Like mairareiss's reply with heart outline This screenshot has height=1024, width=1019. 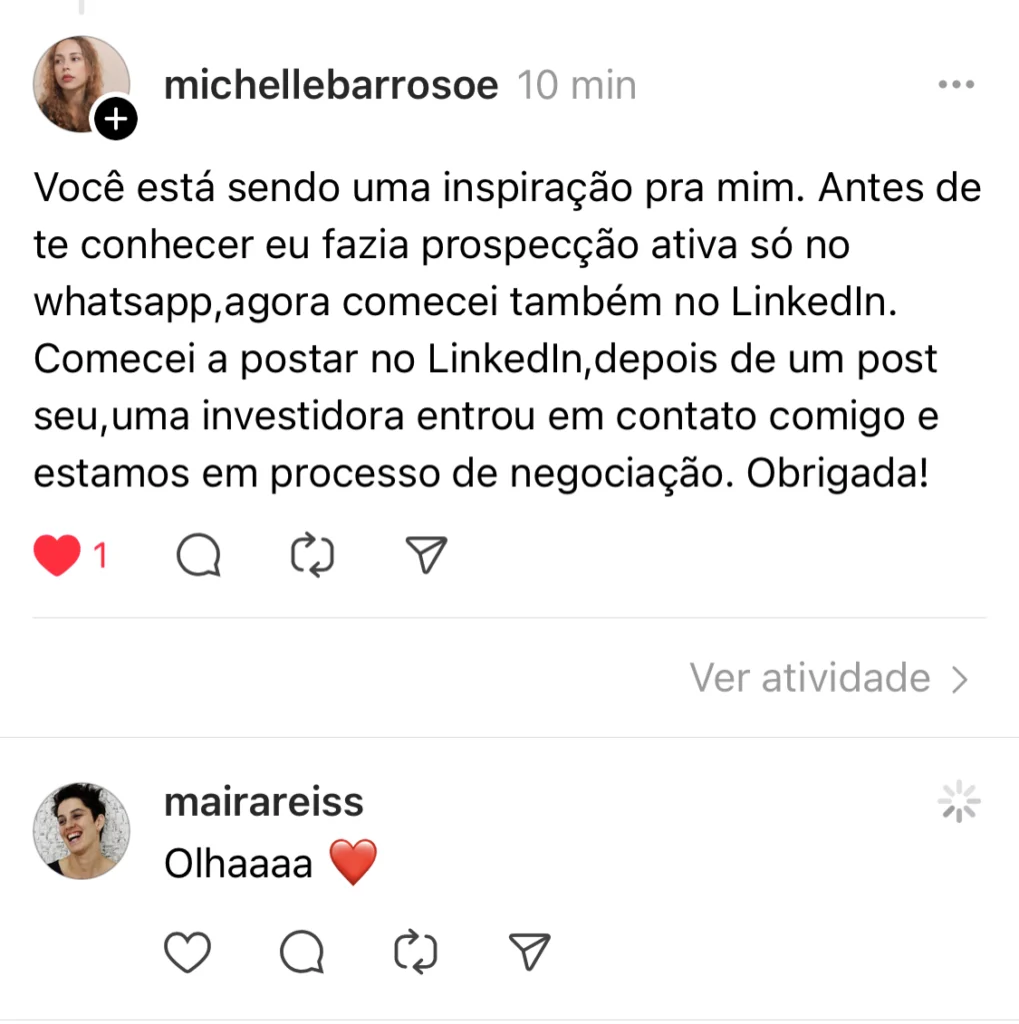(187, 952)
